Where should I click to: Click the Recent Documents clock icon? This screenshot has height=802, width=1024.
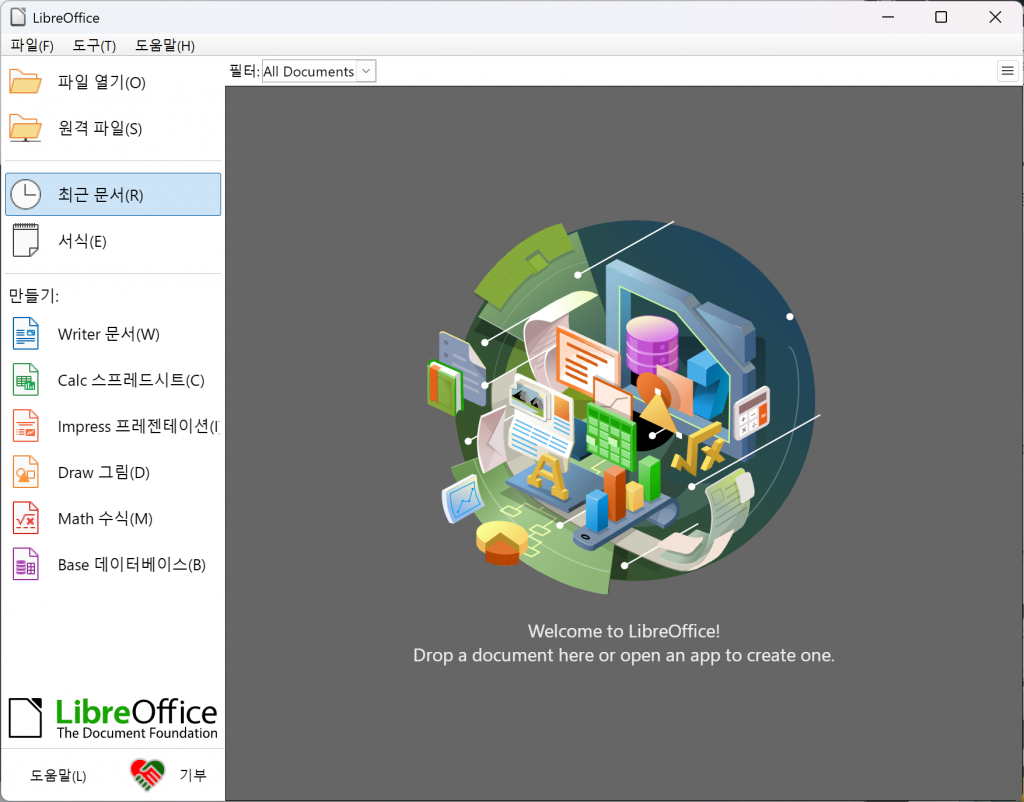(26, 195)
